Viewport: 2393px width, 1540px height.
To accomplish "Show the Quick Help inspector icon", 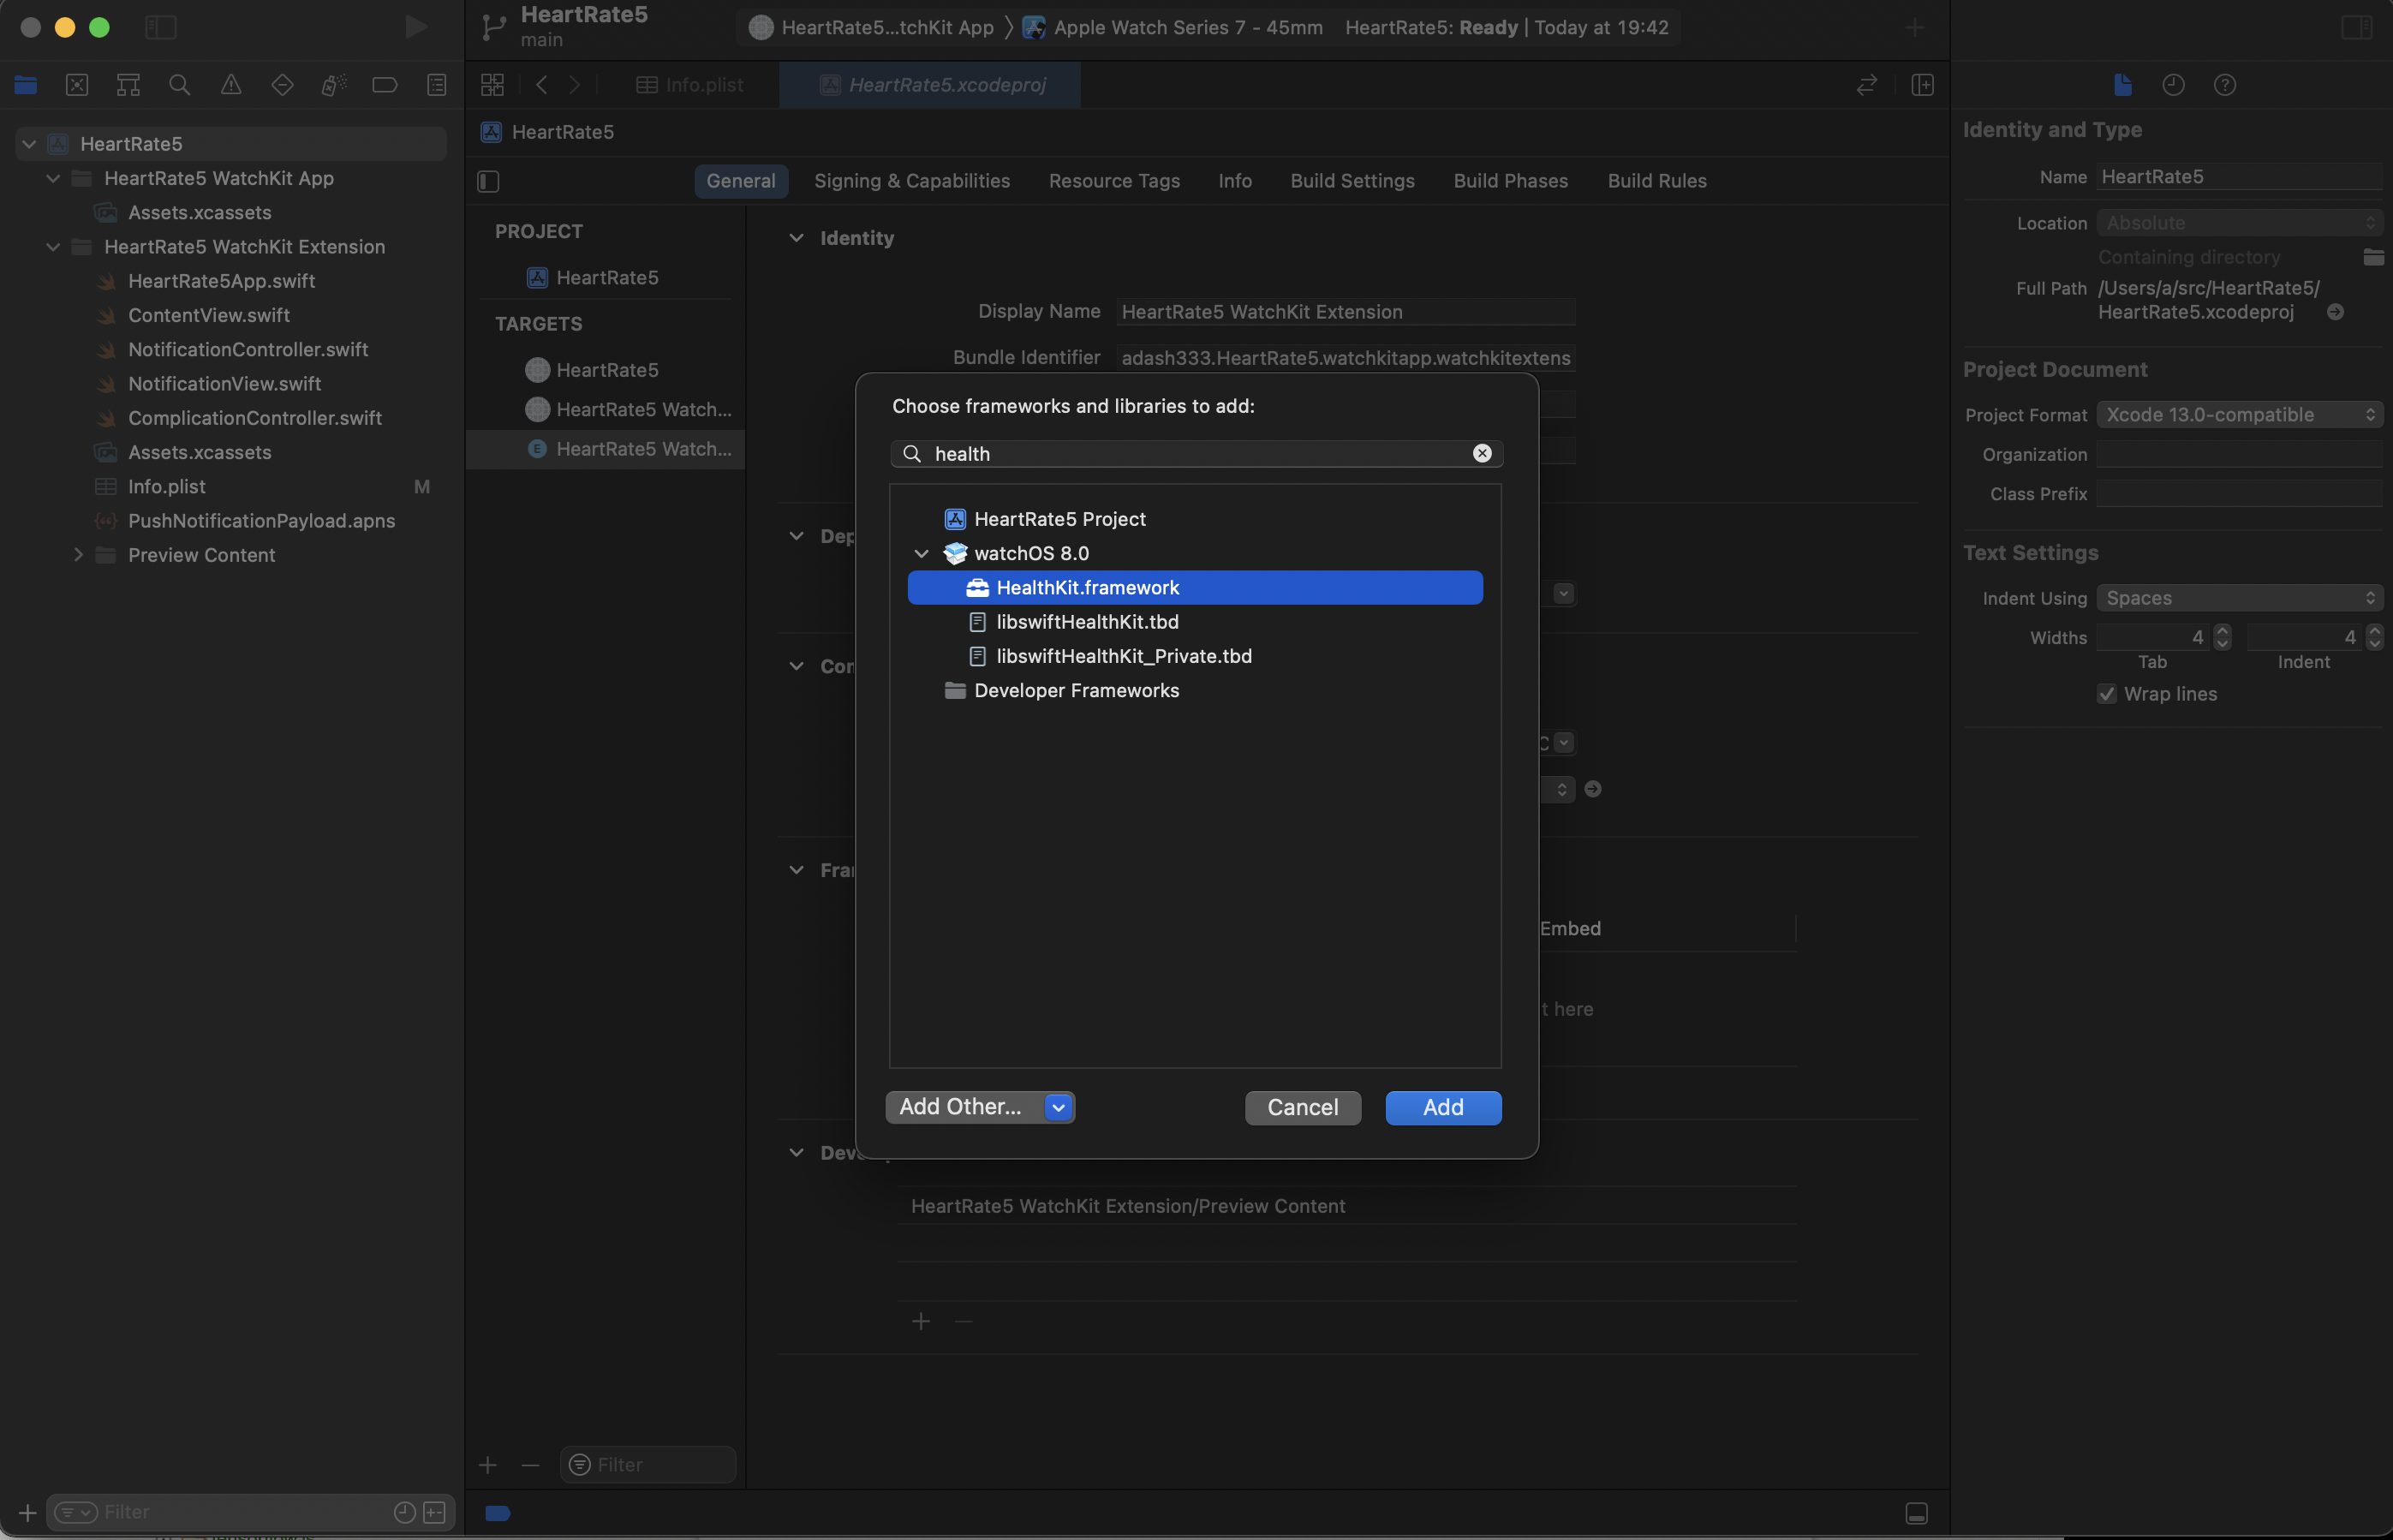I will tap(2225, 85).
